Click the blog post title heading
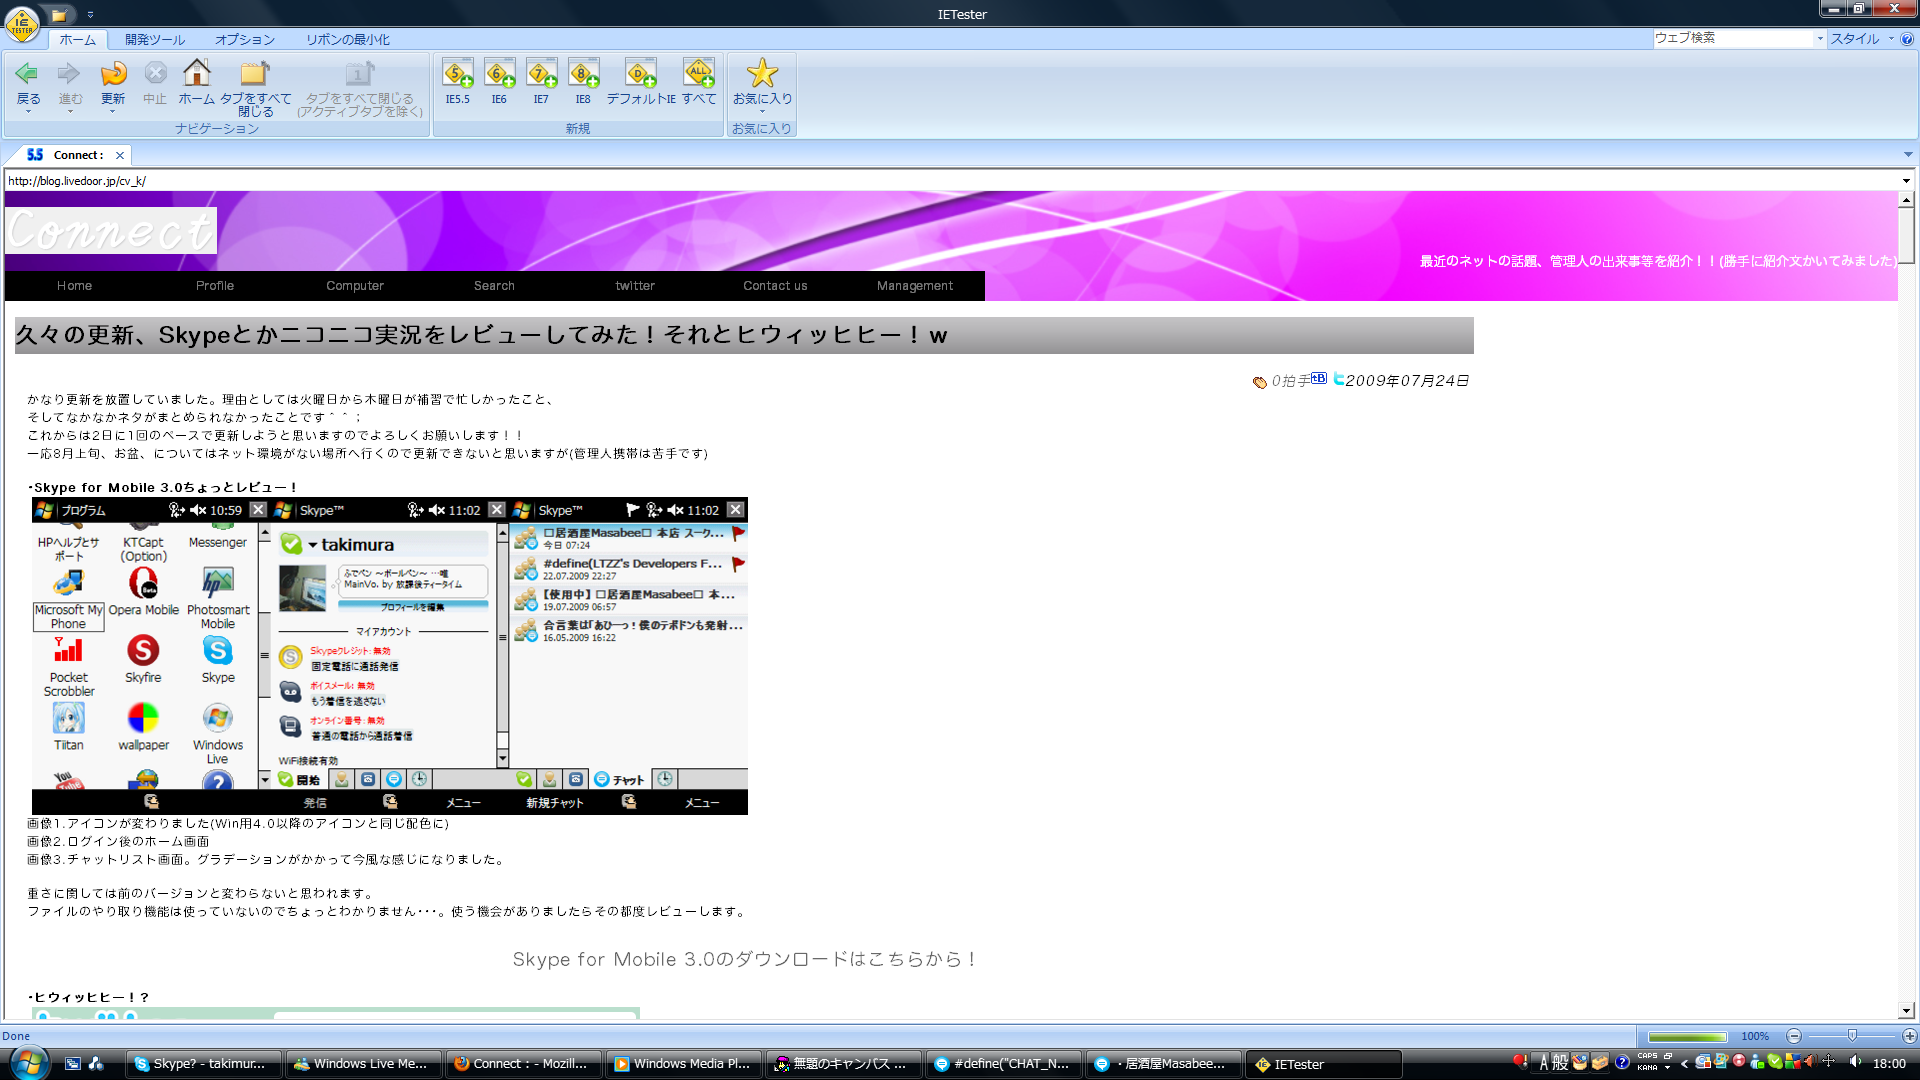1920x1080 pixels. pos(481,335)
